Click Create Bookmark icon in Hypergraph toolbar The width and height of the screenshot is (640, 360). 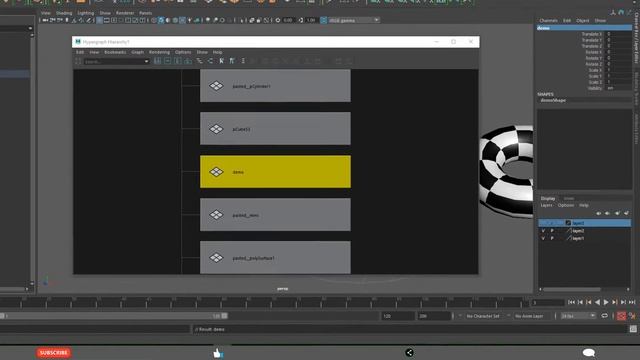222,61
